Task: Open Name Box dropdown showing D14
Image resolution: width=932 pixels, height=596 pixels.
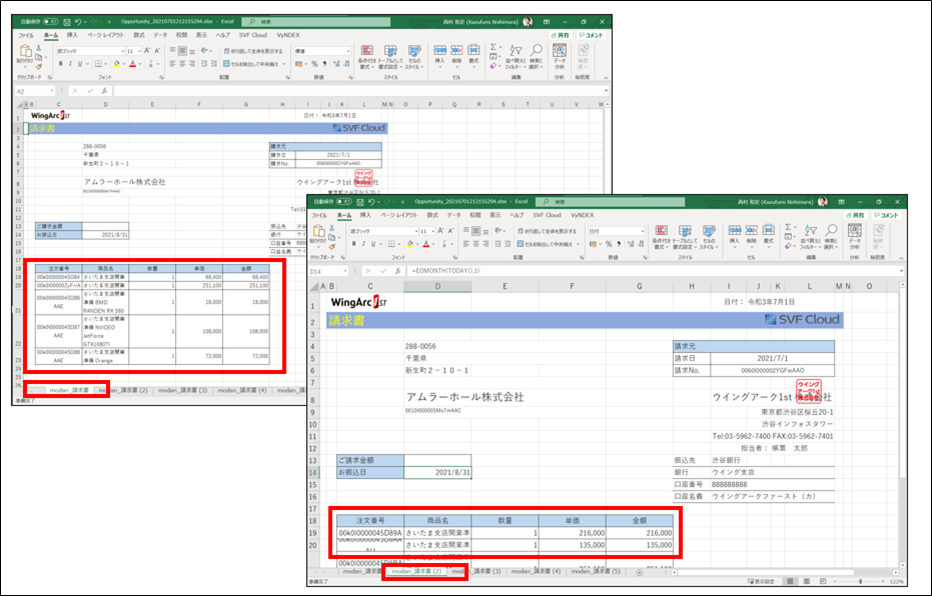Action: 347,271
